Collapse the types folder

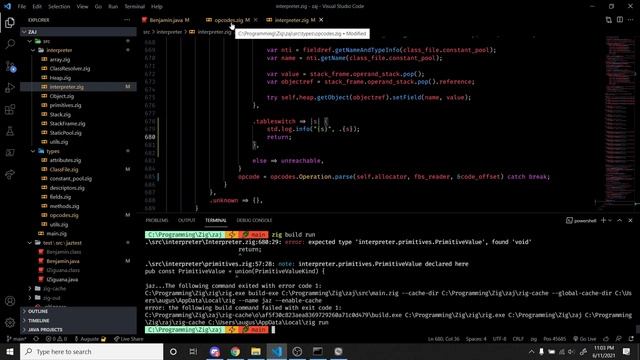[x=78, y=151]
